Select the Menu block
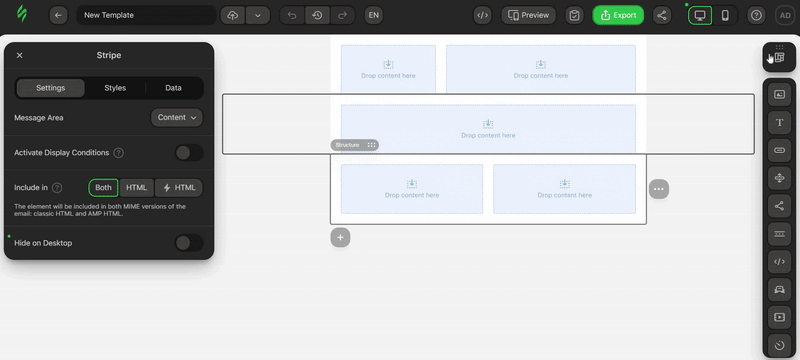The image size is (800, 360). point(779,234)
